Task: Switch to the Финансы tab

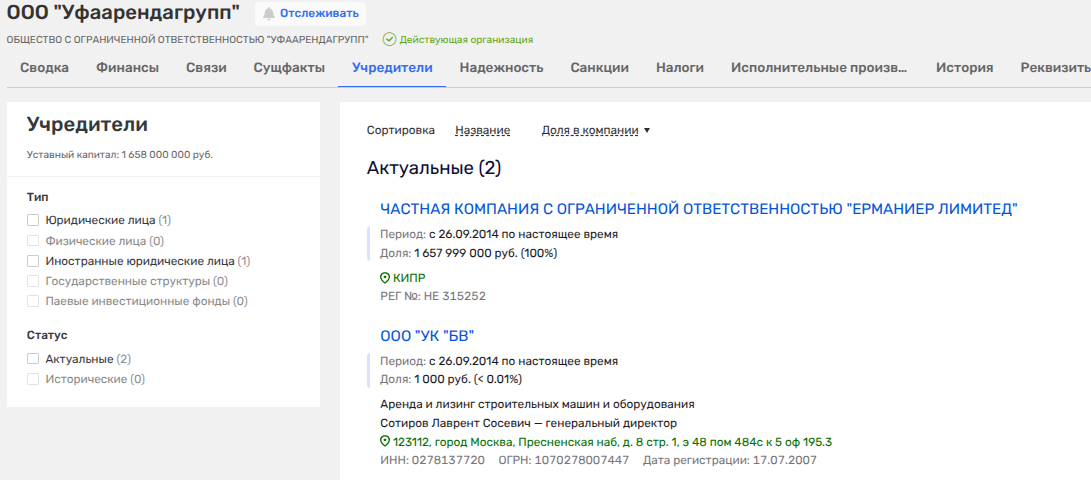Action: [x=127, y=68]
